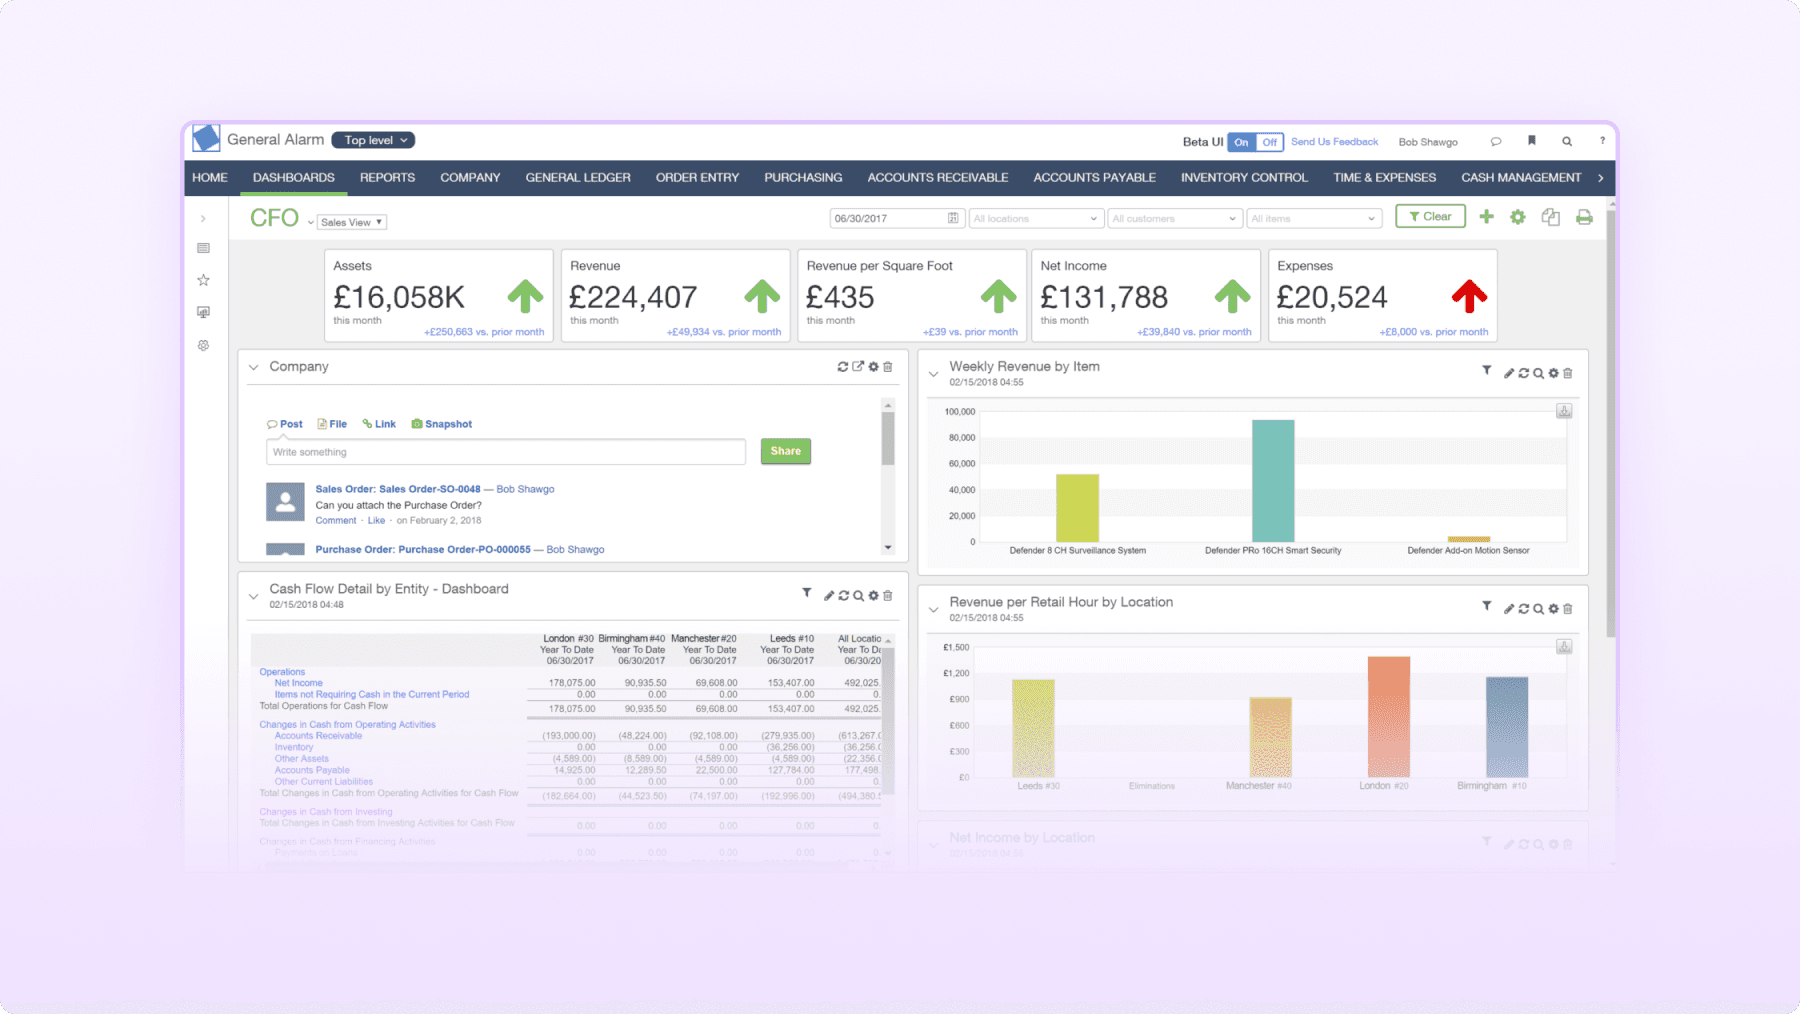Download the Revenue per Retail Hour chart
This screenshot has width=1800, height=1014.
pyautogui.click(x=1564, y=647)
